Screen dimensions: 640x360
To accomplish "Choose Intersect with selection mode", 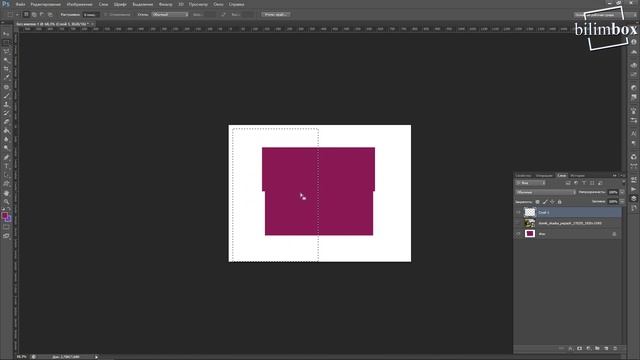I will (50, 15).
